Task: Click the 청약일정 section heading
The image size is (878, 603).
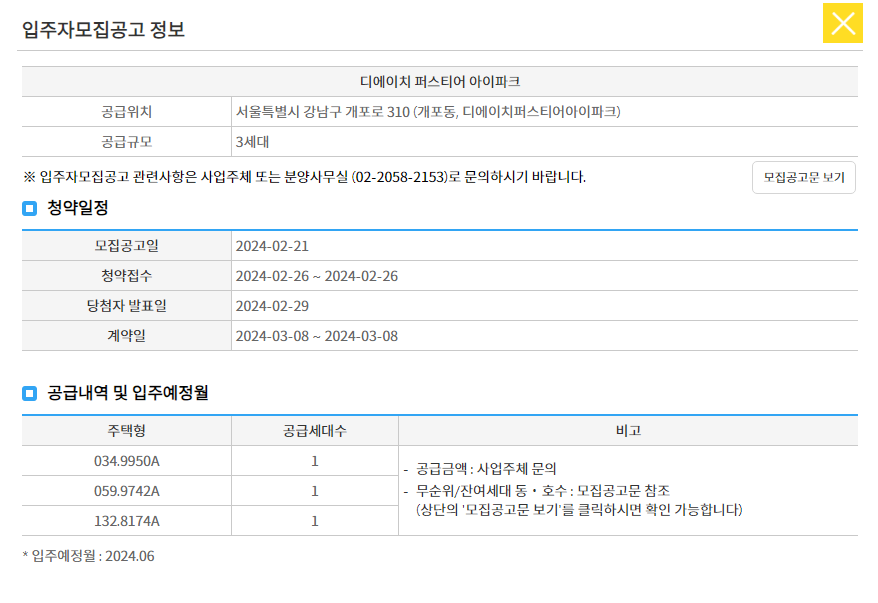Action: click(x=78, y=208)
